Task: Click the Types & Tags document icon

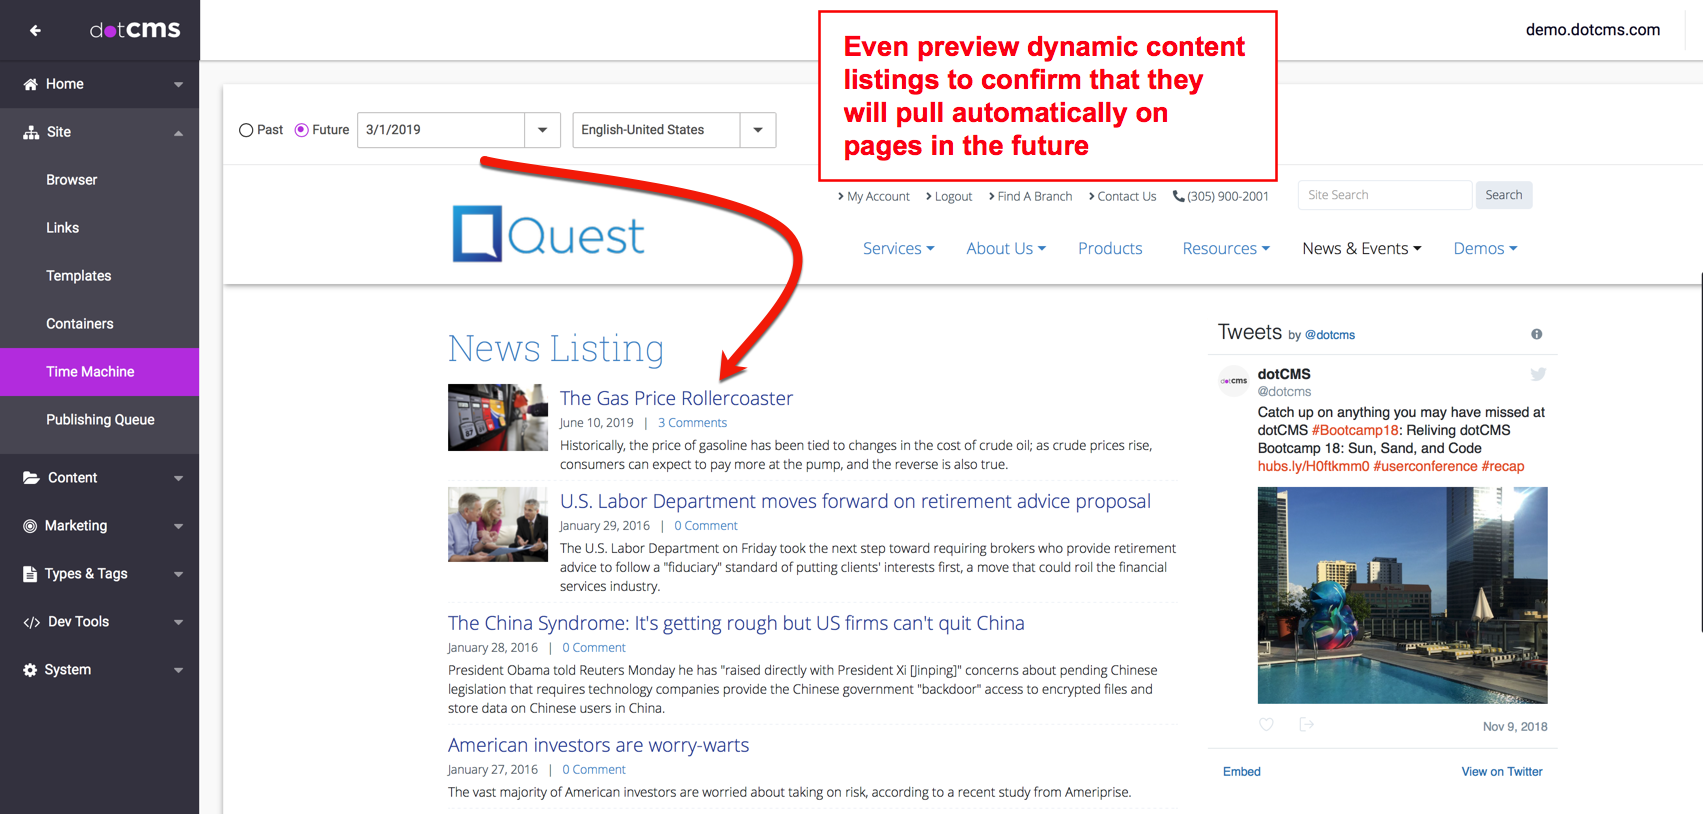Action: click(30, 574)
